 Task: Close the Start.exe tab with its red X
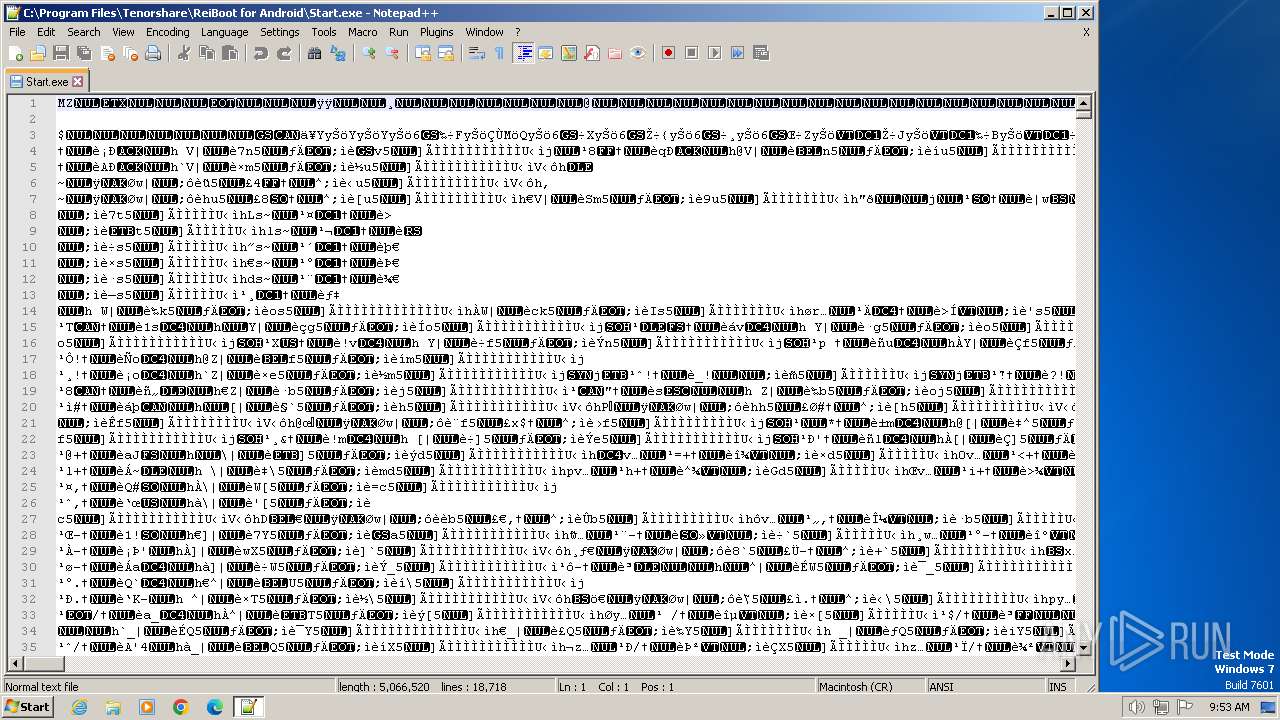point(77,81)
